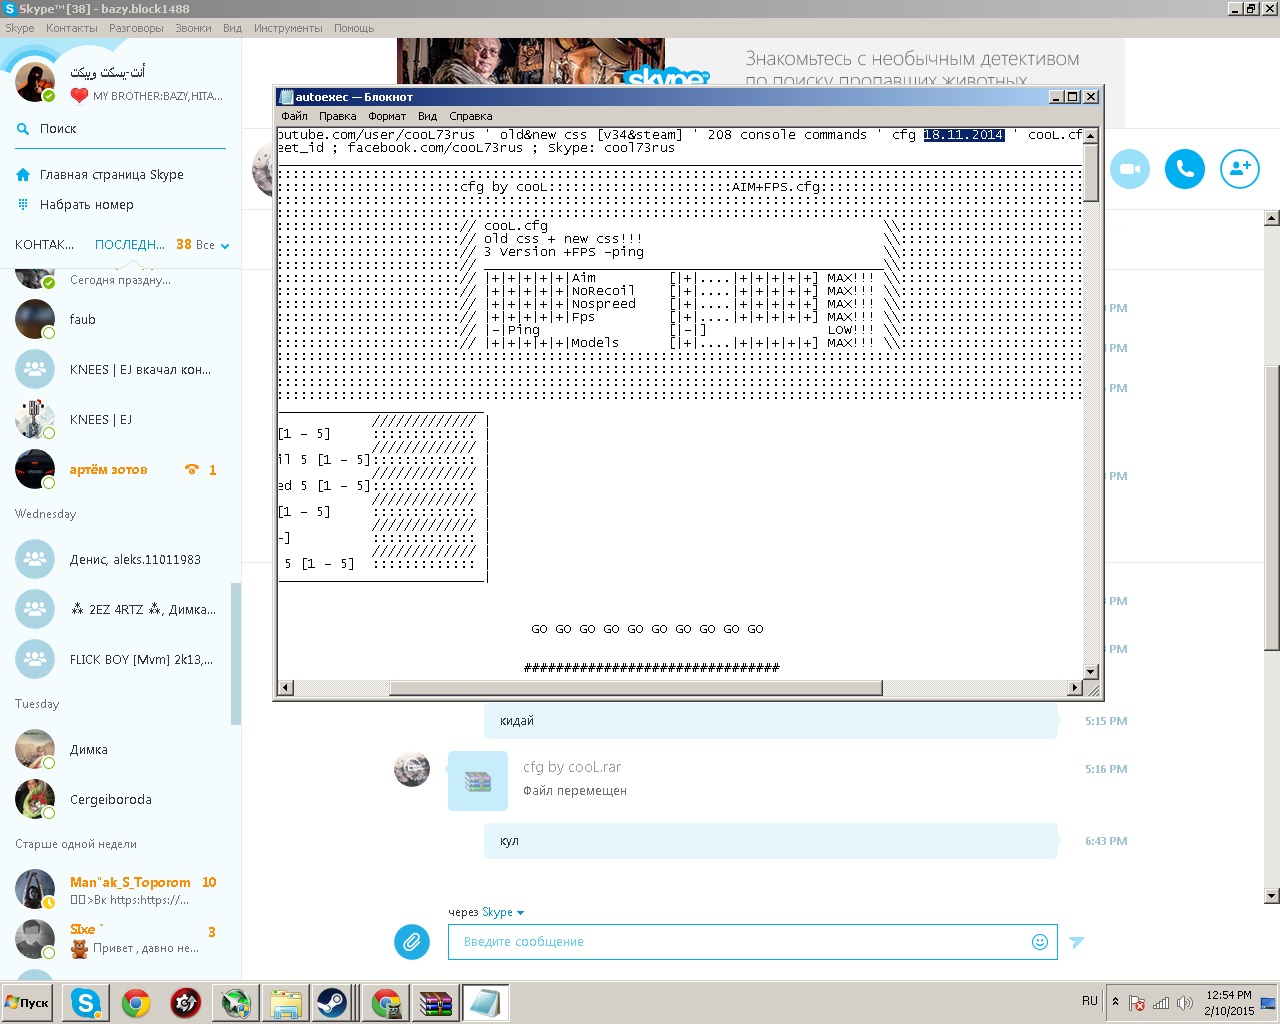Click the Skype chat scroll down arrow
The image size is (1280, 1024).
click(x=1272, y=896)
